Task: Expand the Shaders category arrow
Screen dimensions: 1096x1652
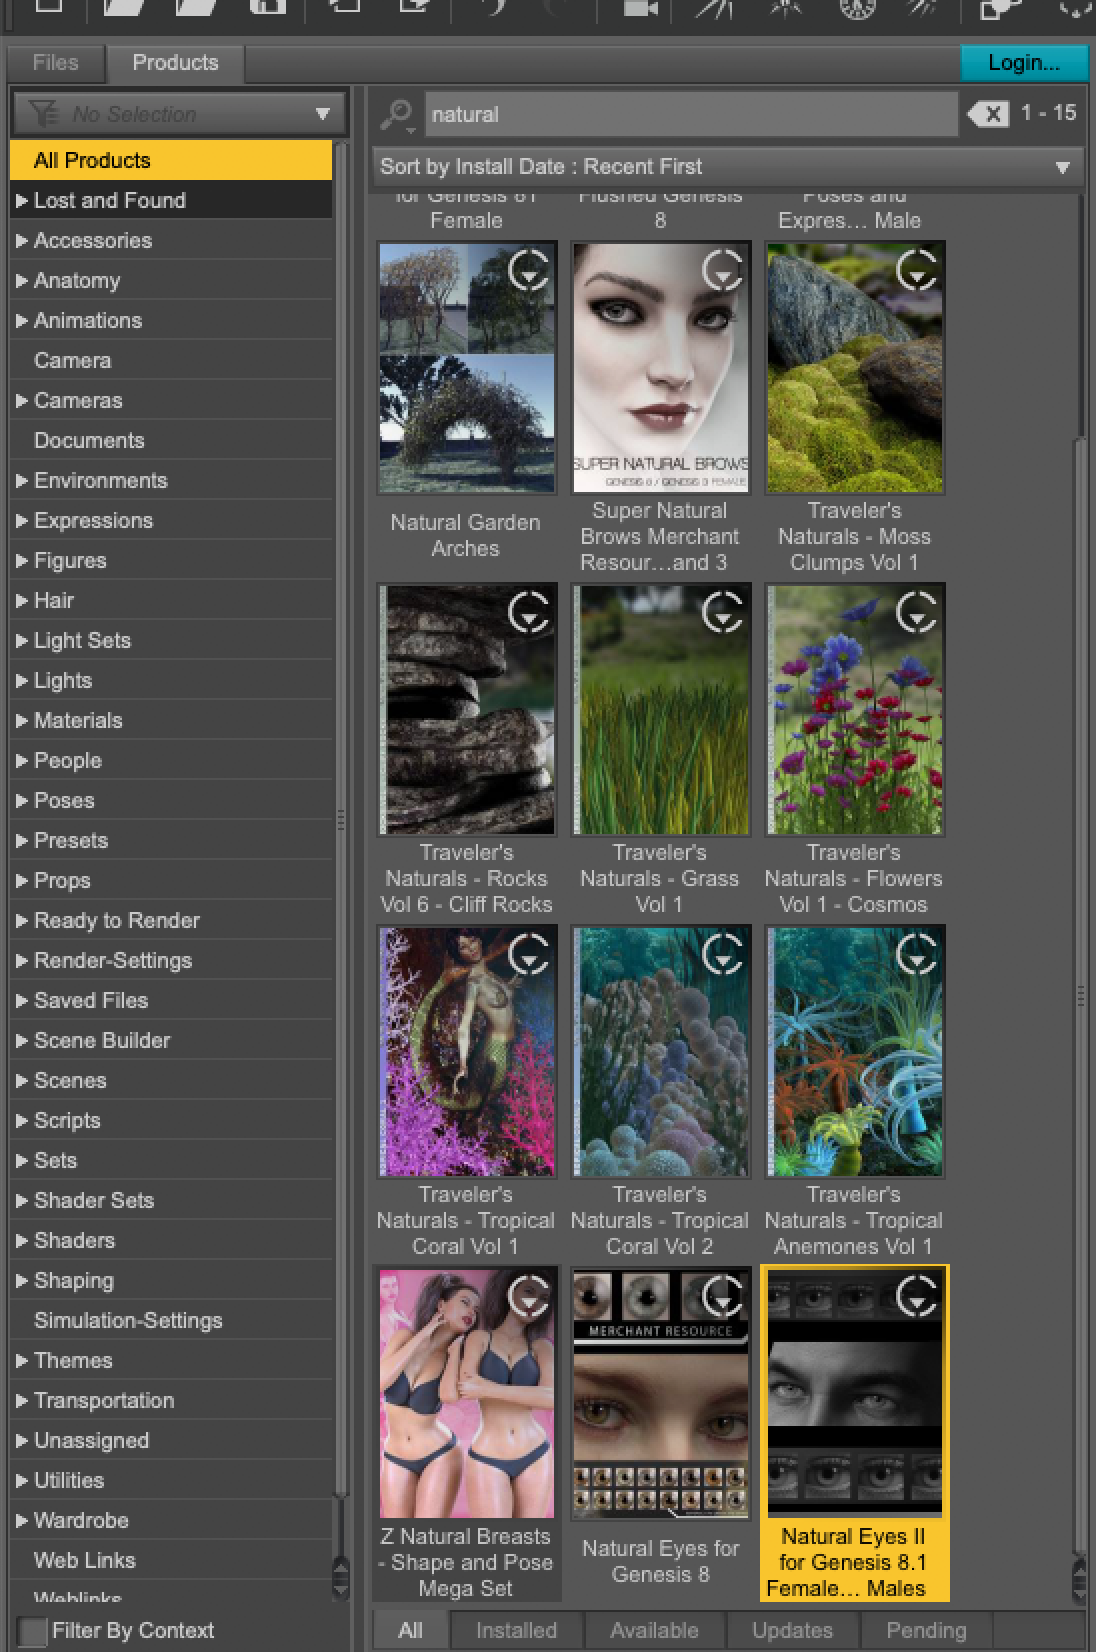Action: pyautogui.click(x=22, y=1240)
